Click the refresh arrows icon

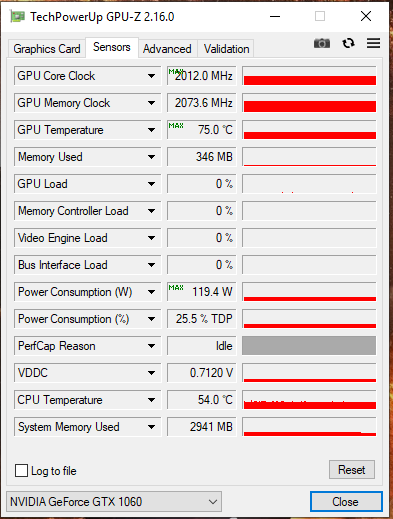tap(348, 43)
